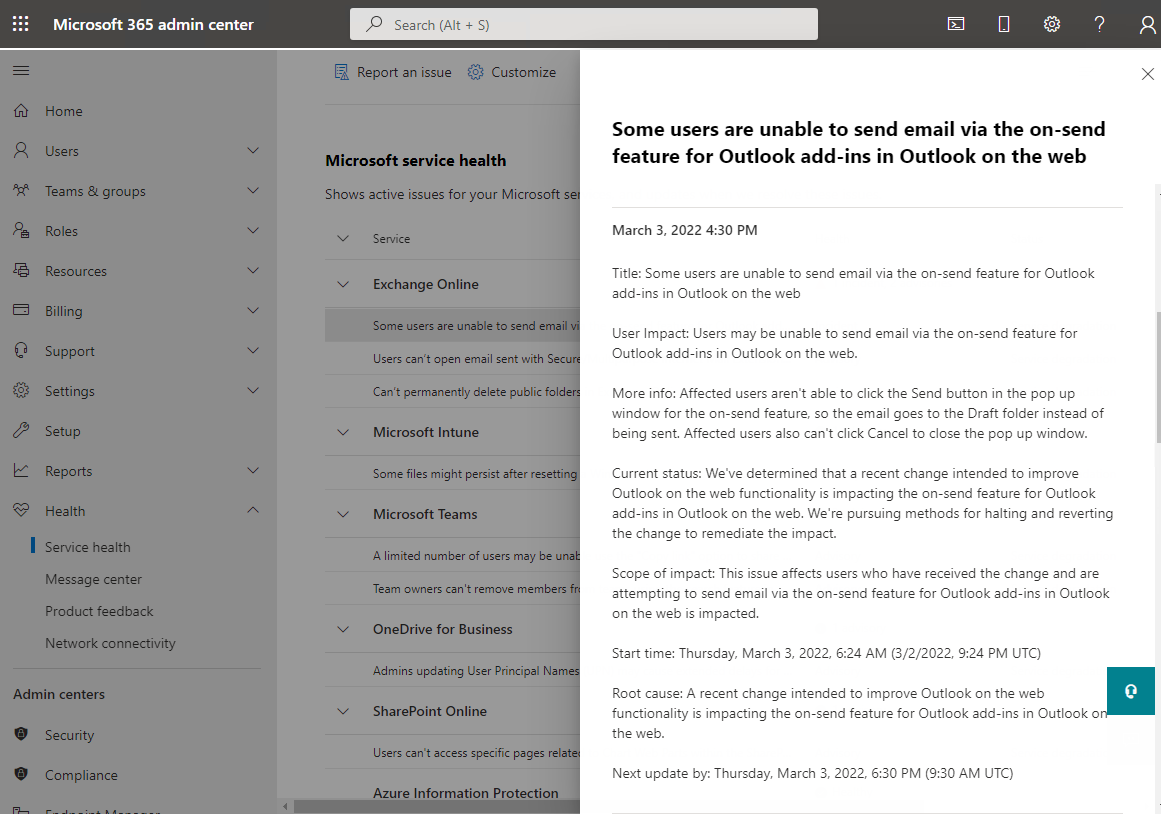Open support with the teal headset button
Image resolution: width=1161 pixels, height=814 pixels.
[1131, 691]
